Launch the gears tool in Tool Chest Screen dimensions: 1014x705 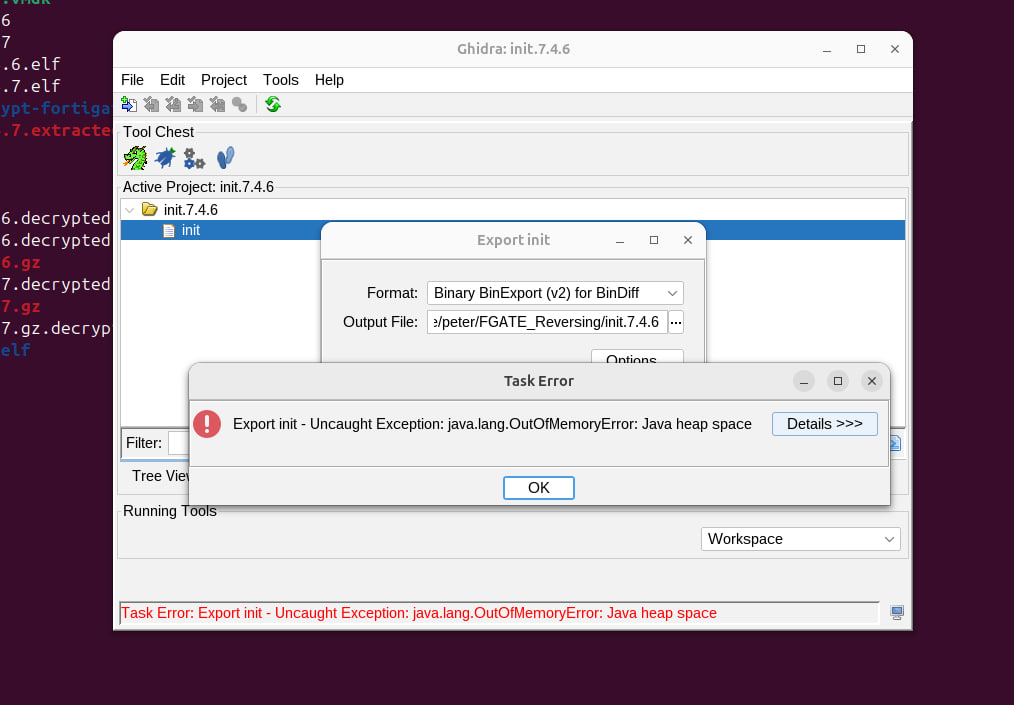coord(194,158)
